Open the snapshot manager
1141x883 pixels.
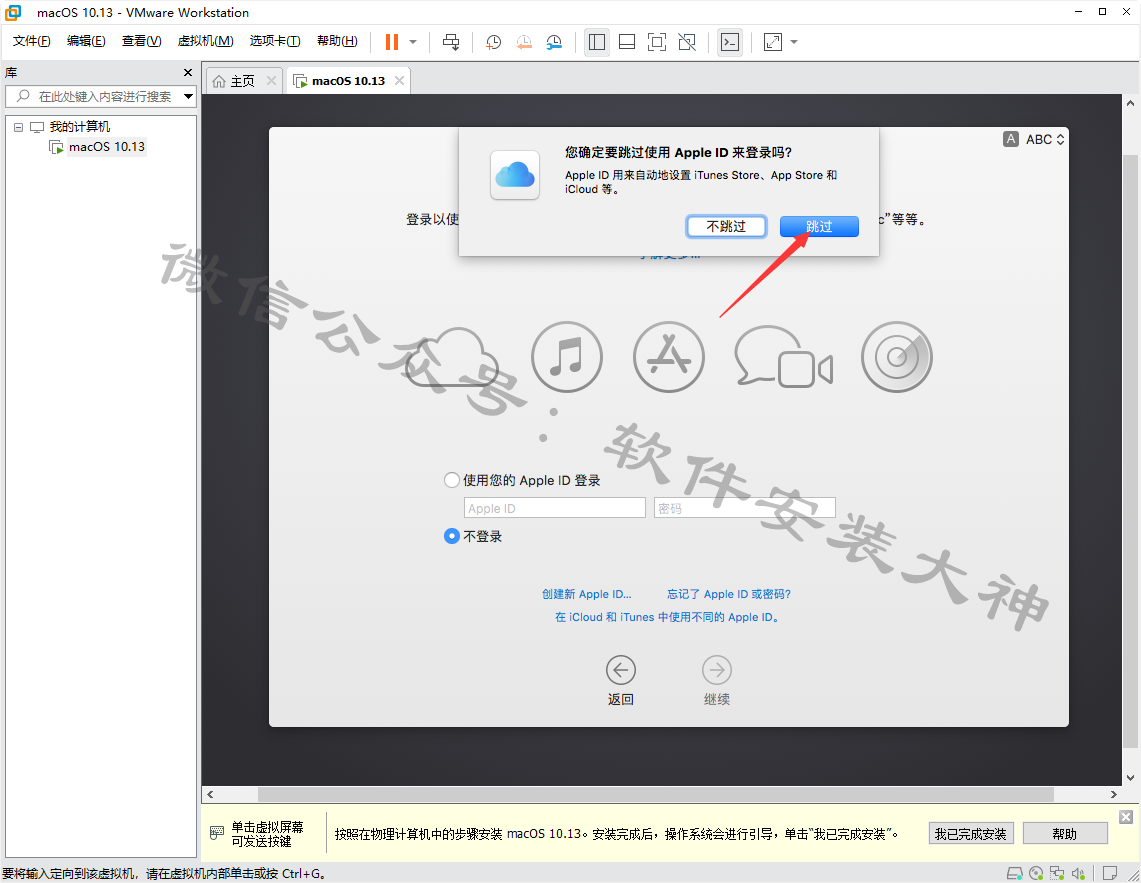554,42
